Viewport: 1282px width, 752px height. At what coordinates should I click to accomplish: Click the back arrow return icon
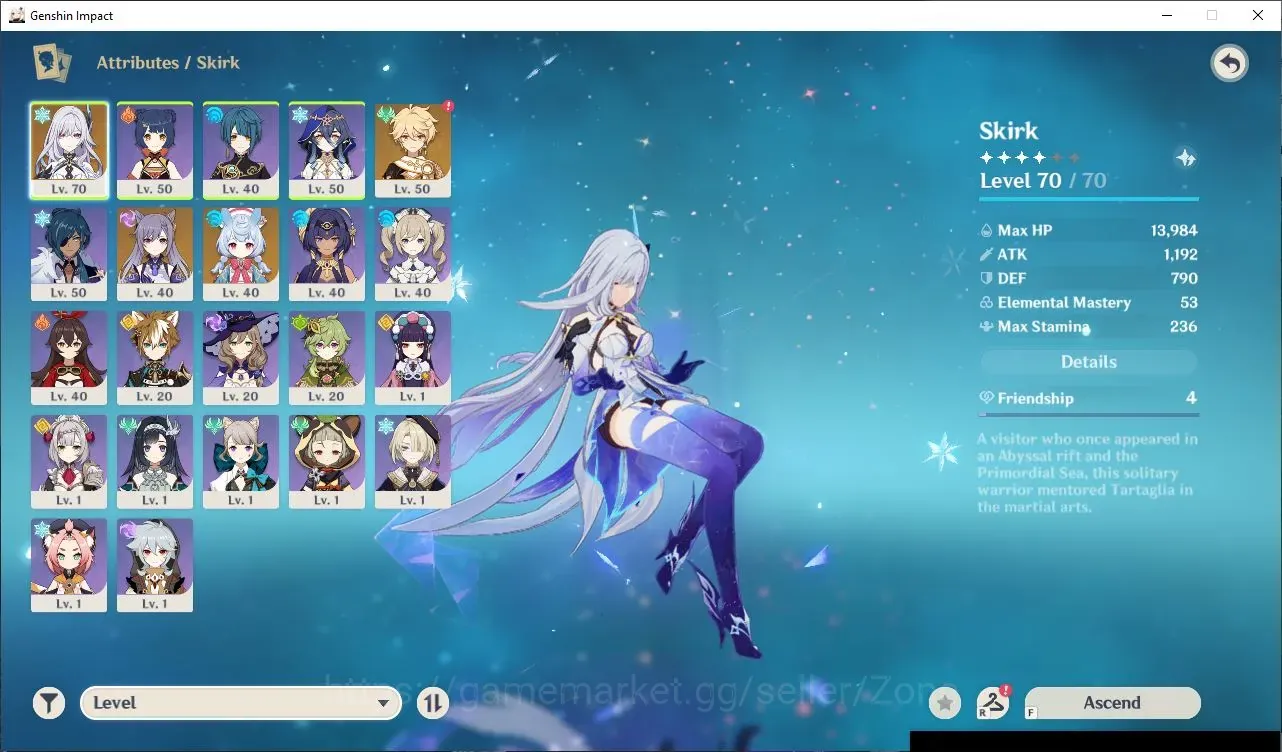tap(1229, 64)
